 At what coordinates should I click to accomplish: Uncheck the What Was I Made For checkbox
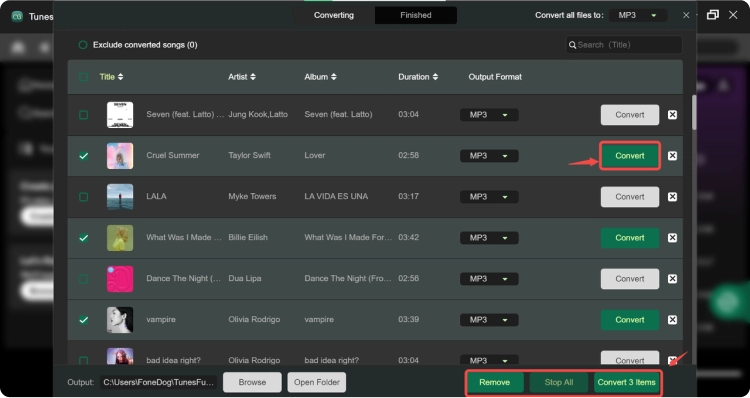(84, 238)
